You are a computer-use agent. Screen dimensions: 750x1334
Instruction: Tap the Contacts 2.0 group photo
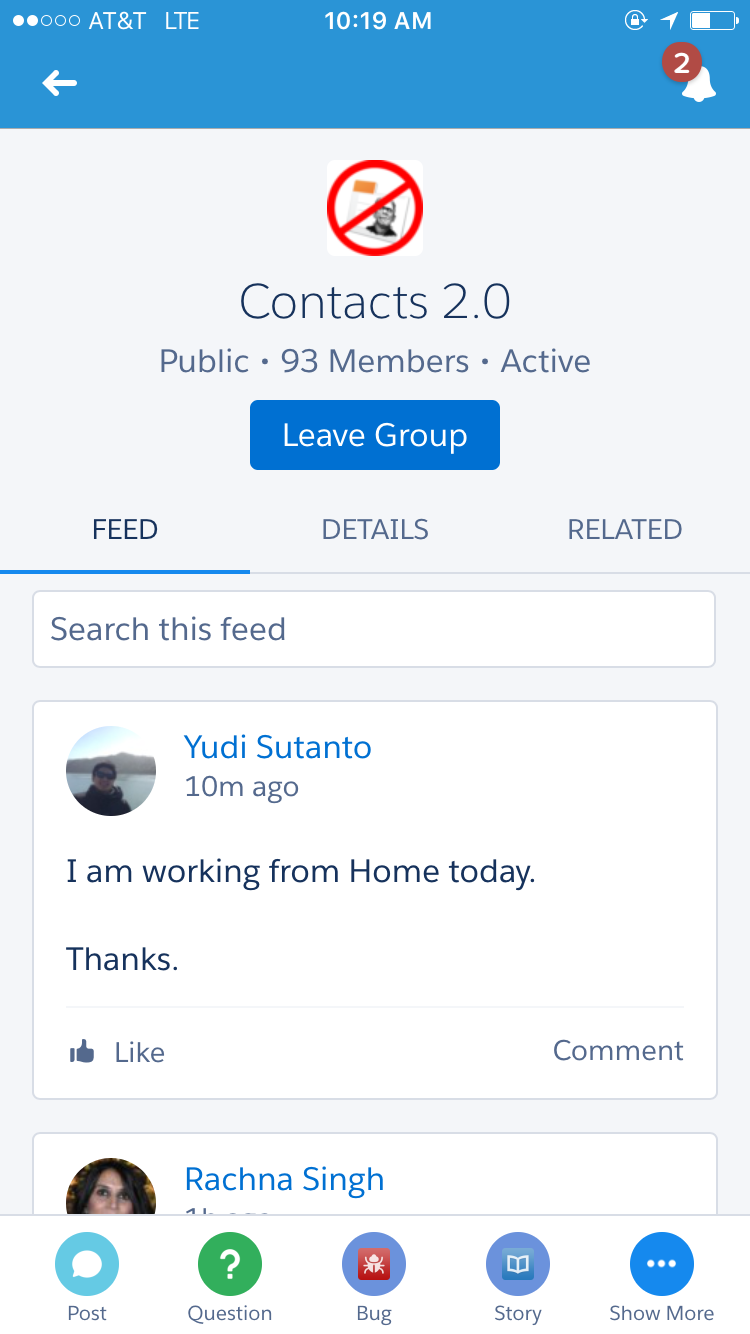(x=375, y=208)
